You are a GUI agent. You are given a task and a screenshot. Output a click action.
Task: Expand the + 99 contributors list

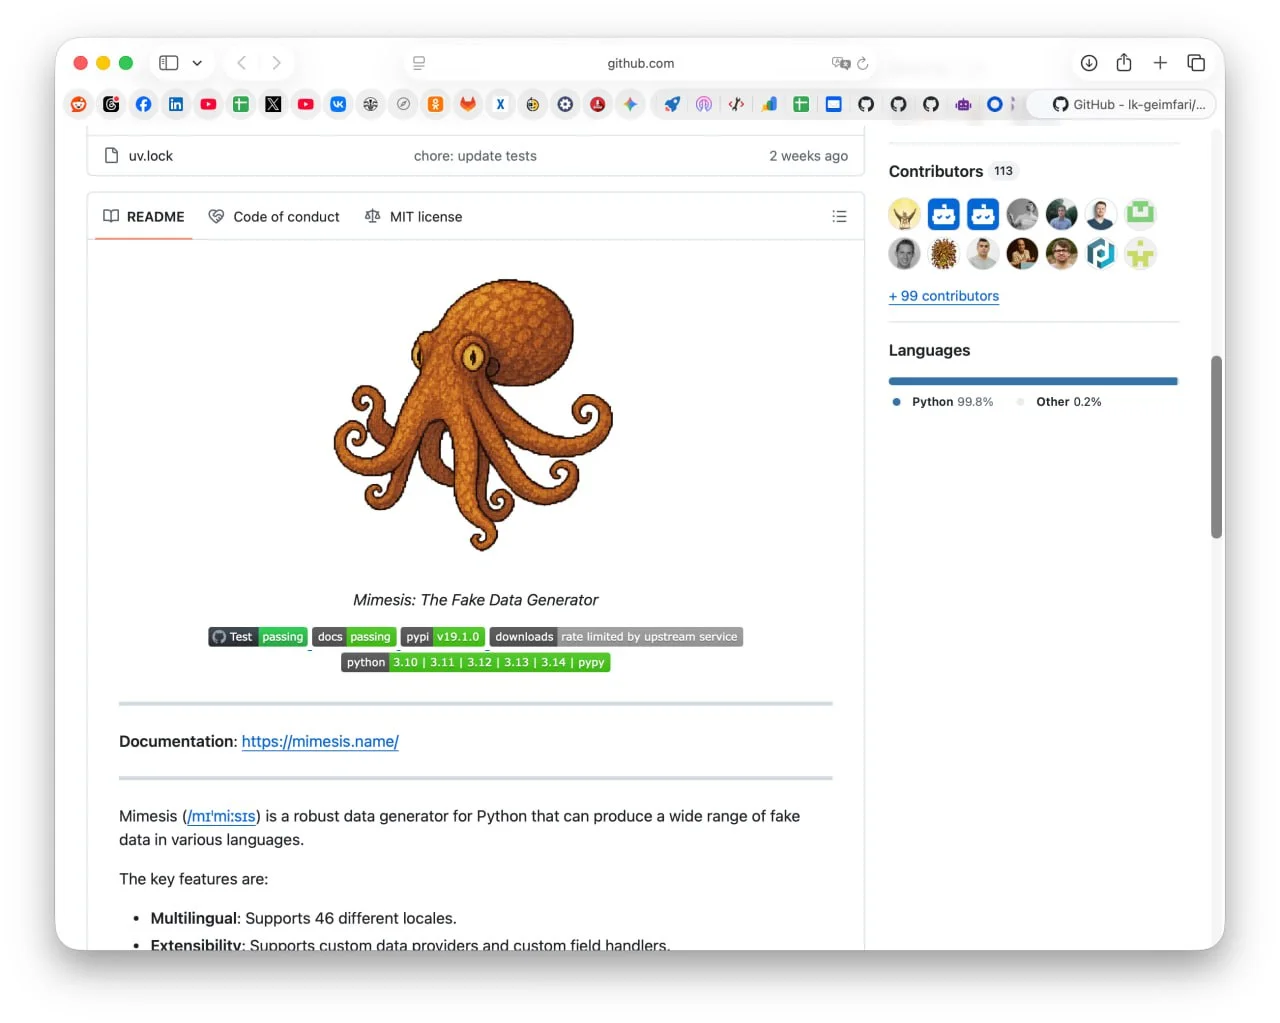[943, 296]
